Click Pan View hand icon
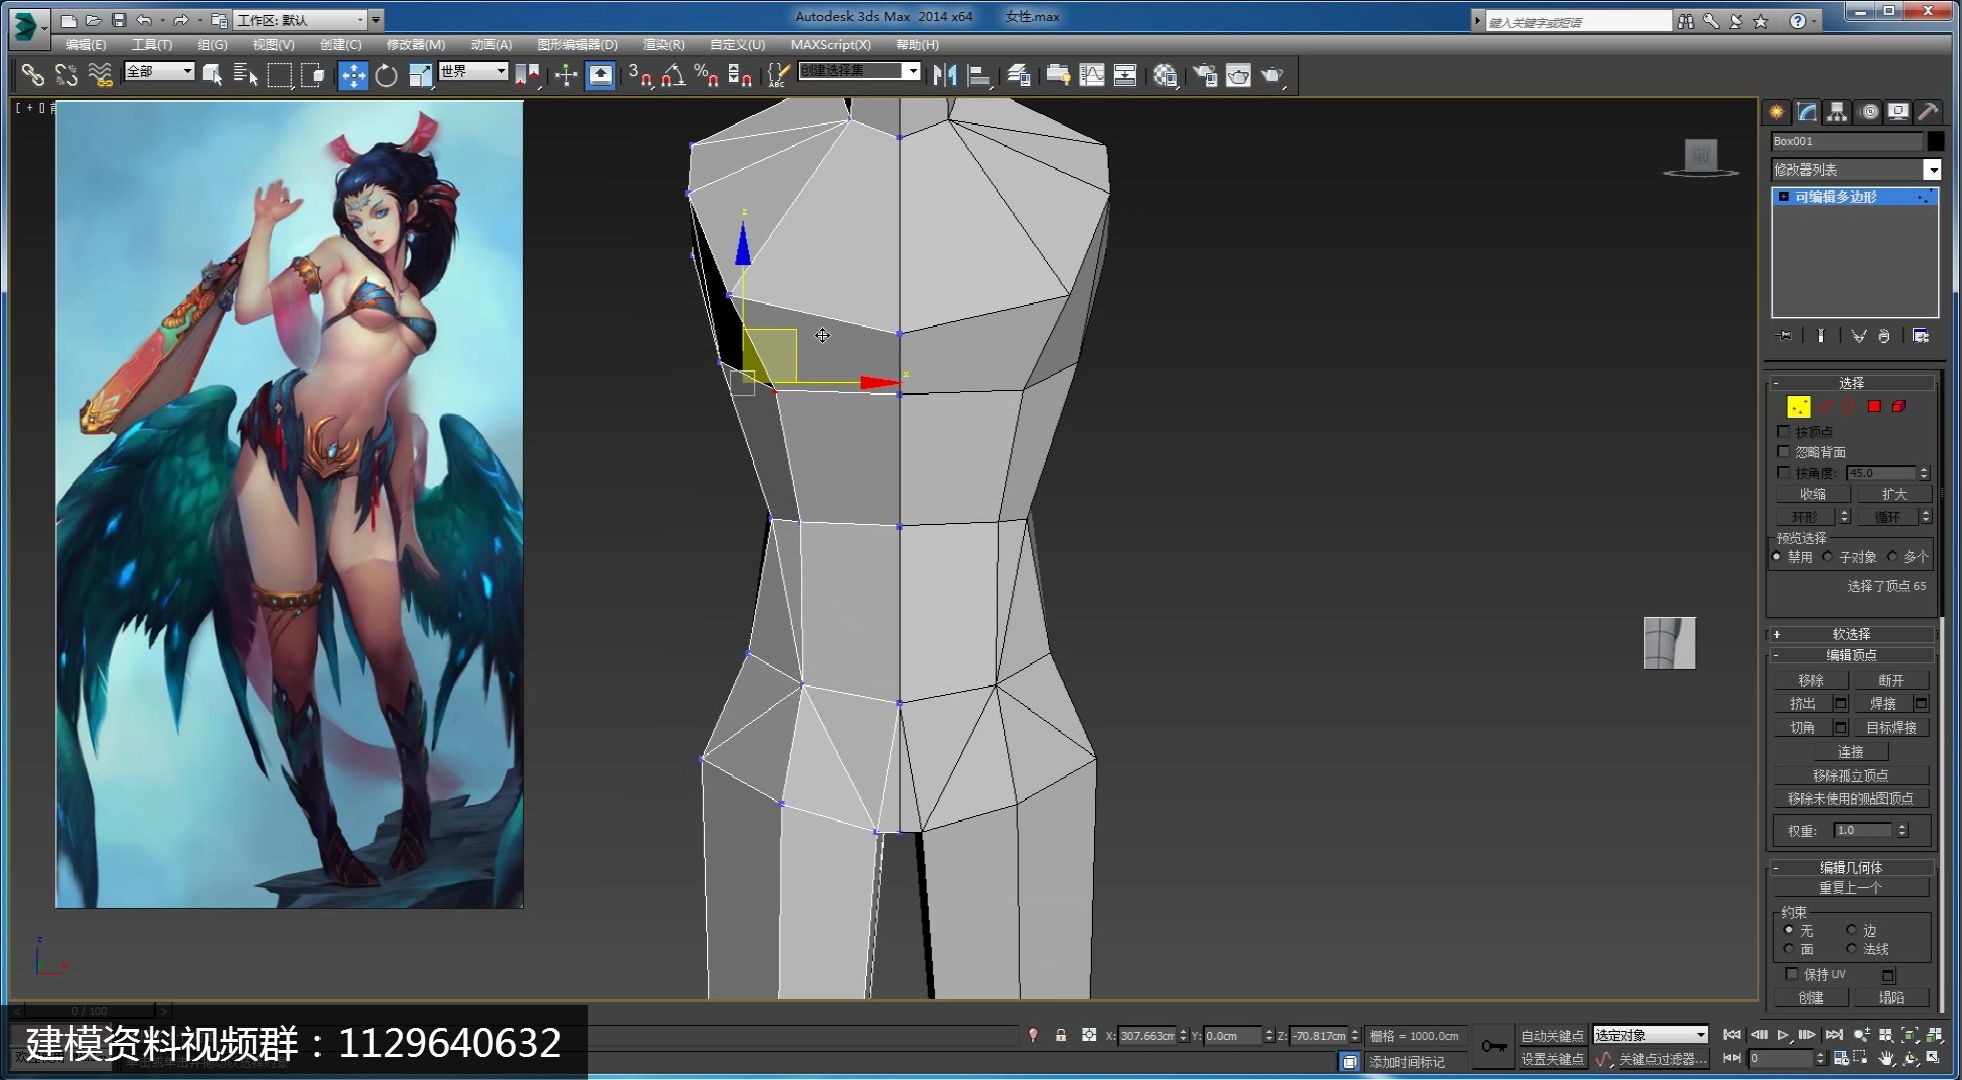This screenshot has width=1962, height=1080. coord(1885,1058)
